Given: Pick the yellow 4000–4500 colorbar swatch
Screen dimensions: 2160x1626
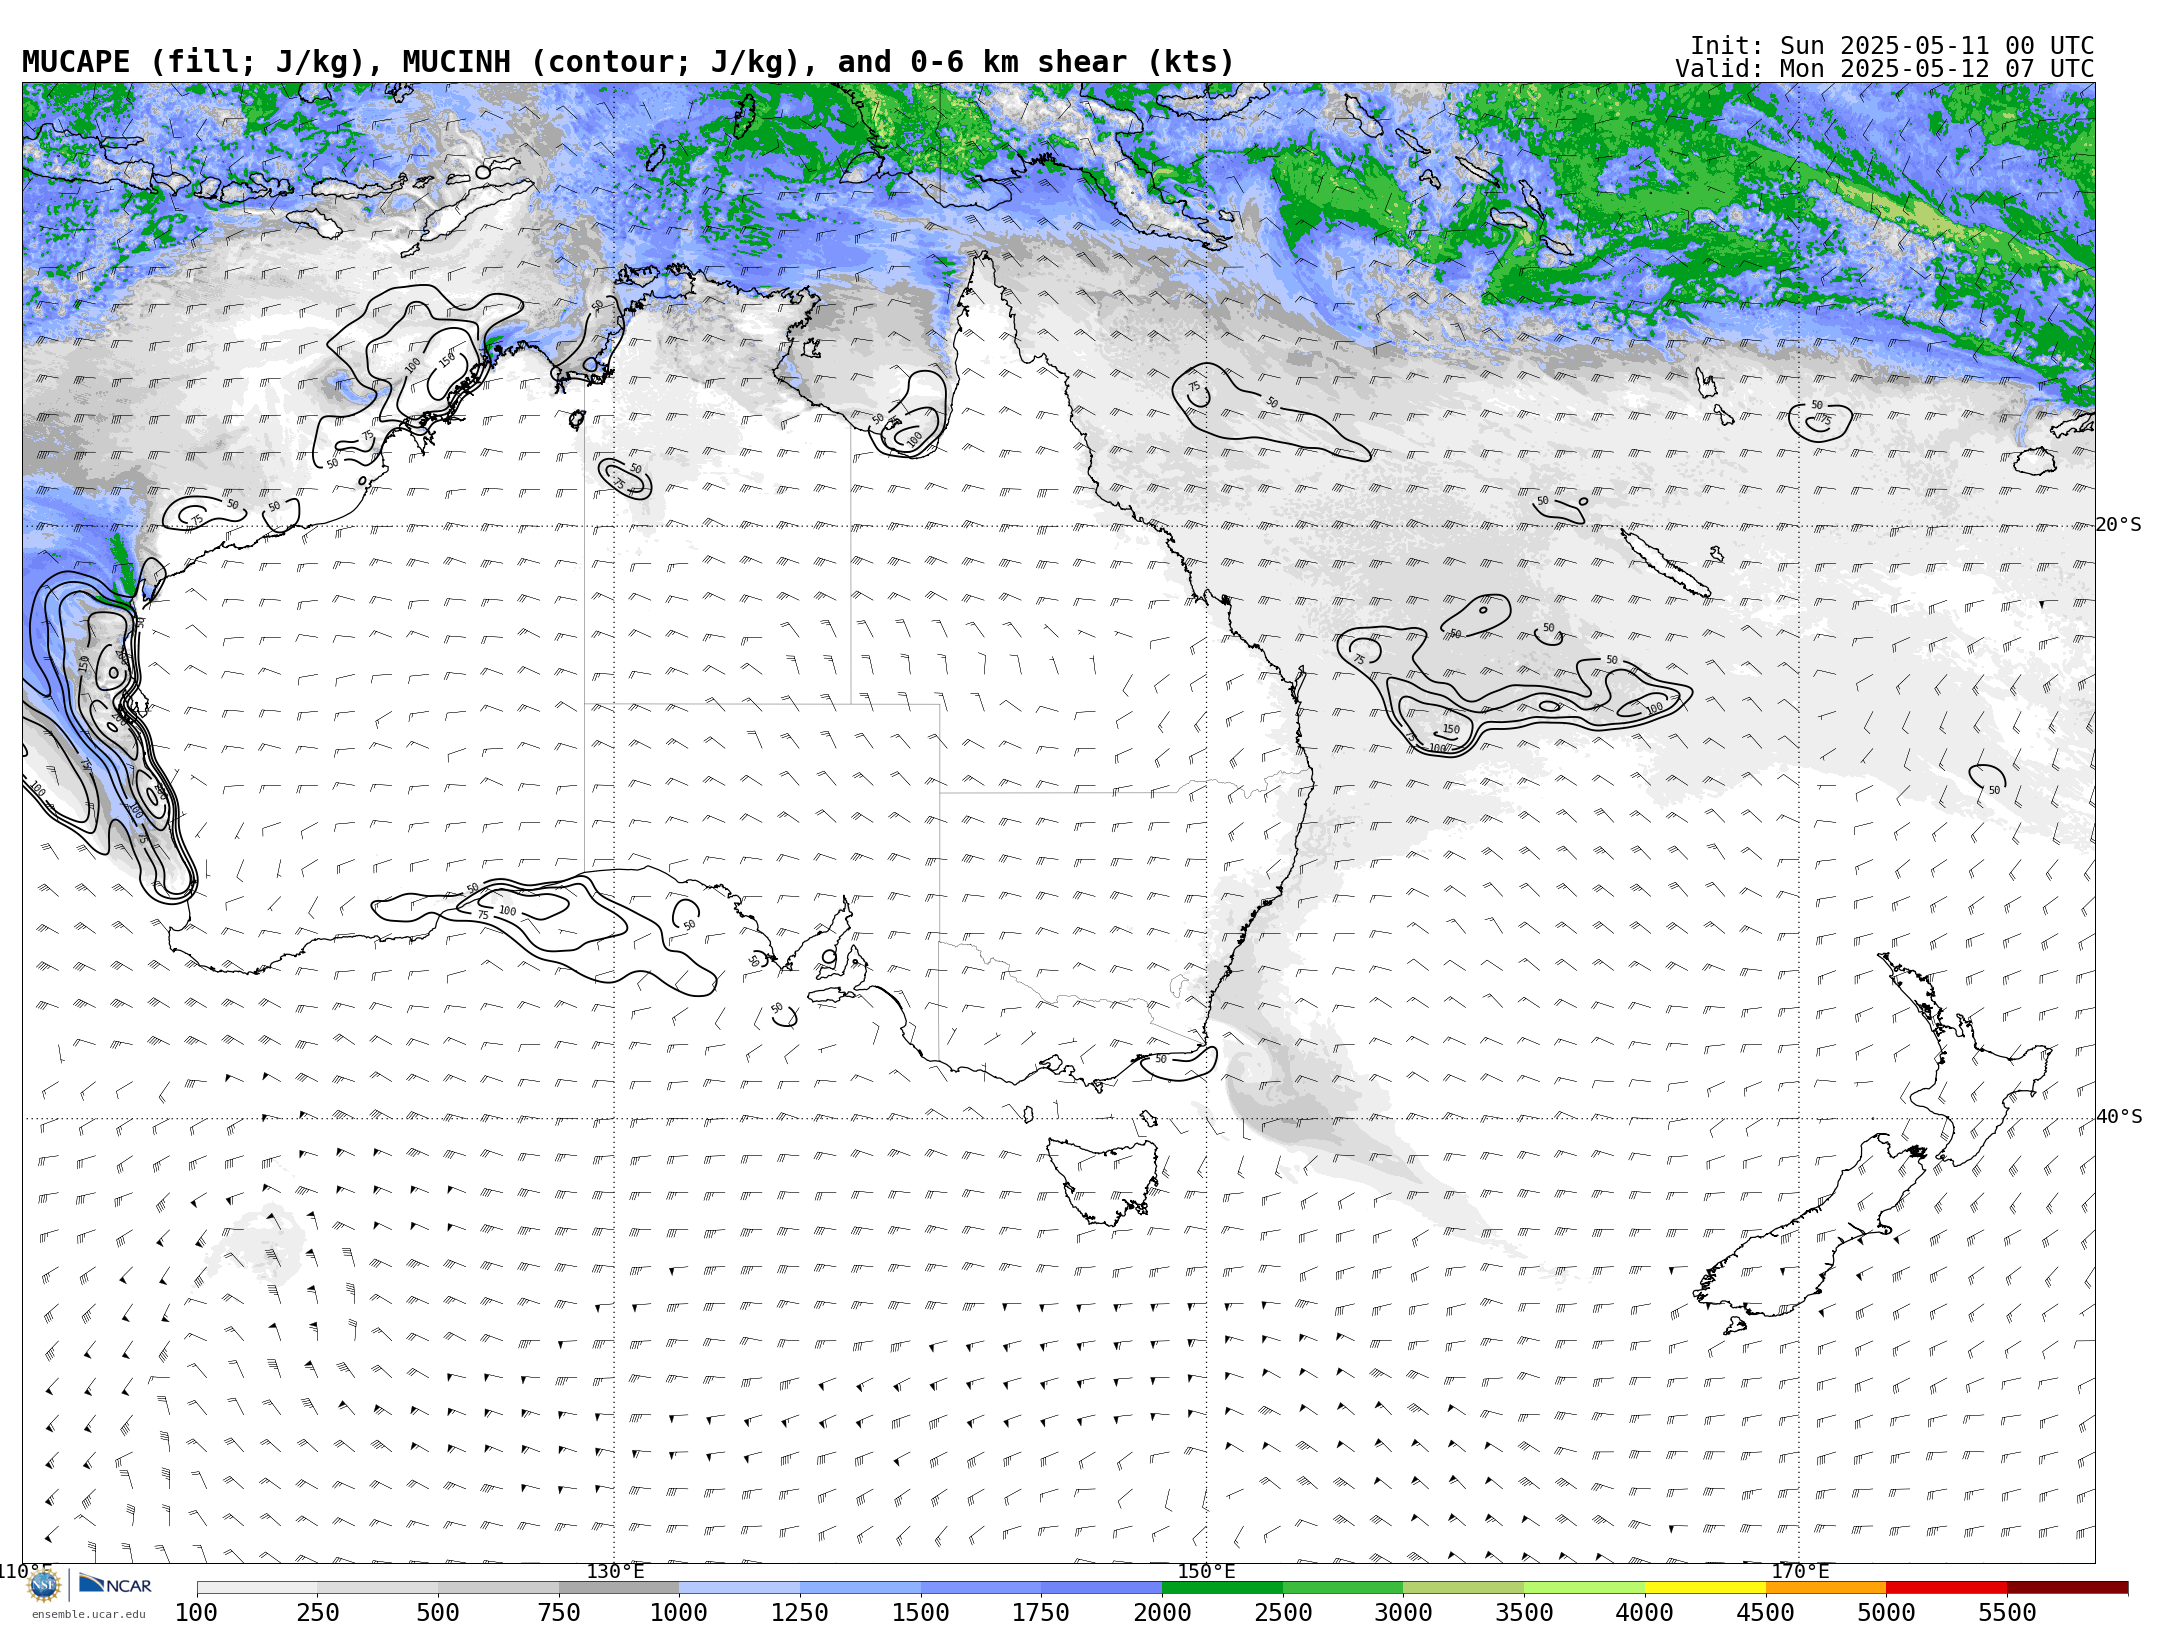Looking at the screenshot, I should point(1705,1588).
